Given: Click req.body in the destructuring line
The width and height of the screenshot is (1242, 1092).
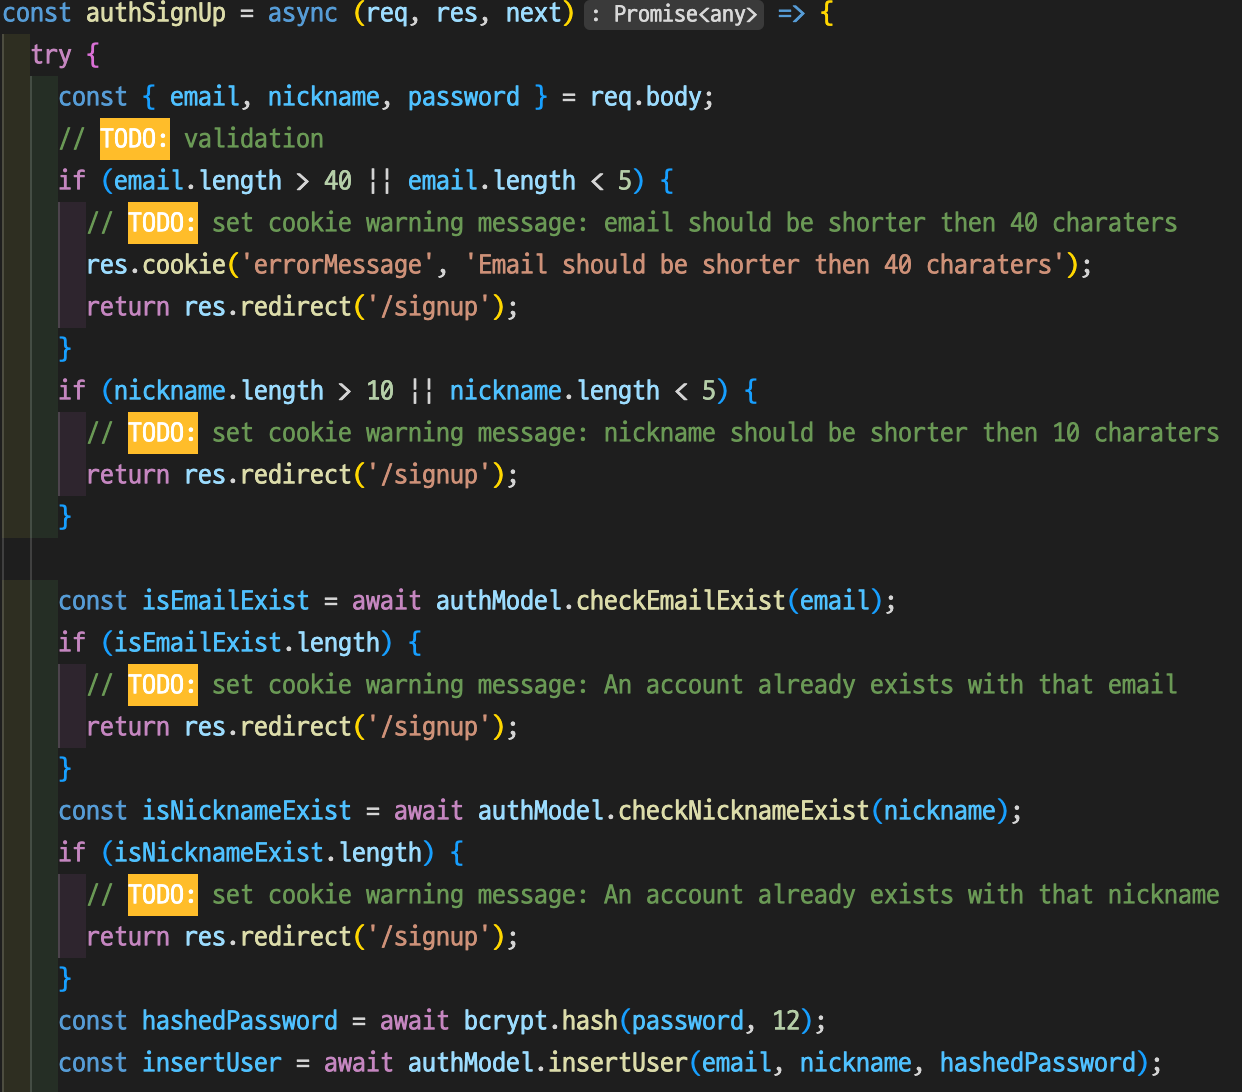Looking at the screenshot, I should 645,97.
